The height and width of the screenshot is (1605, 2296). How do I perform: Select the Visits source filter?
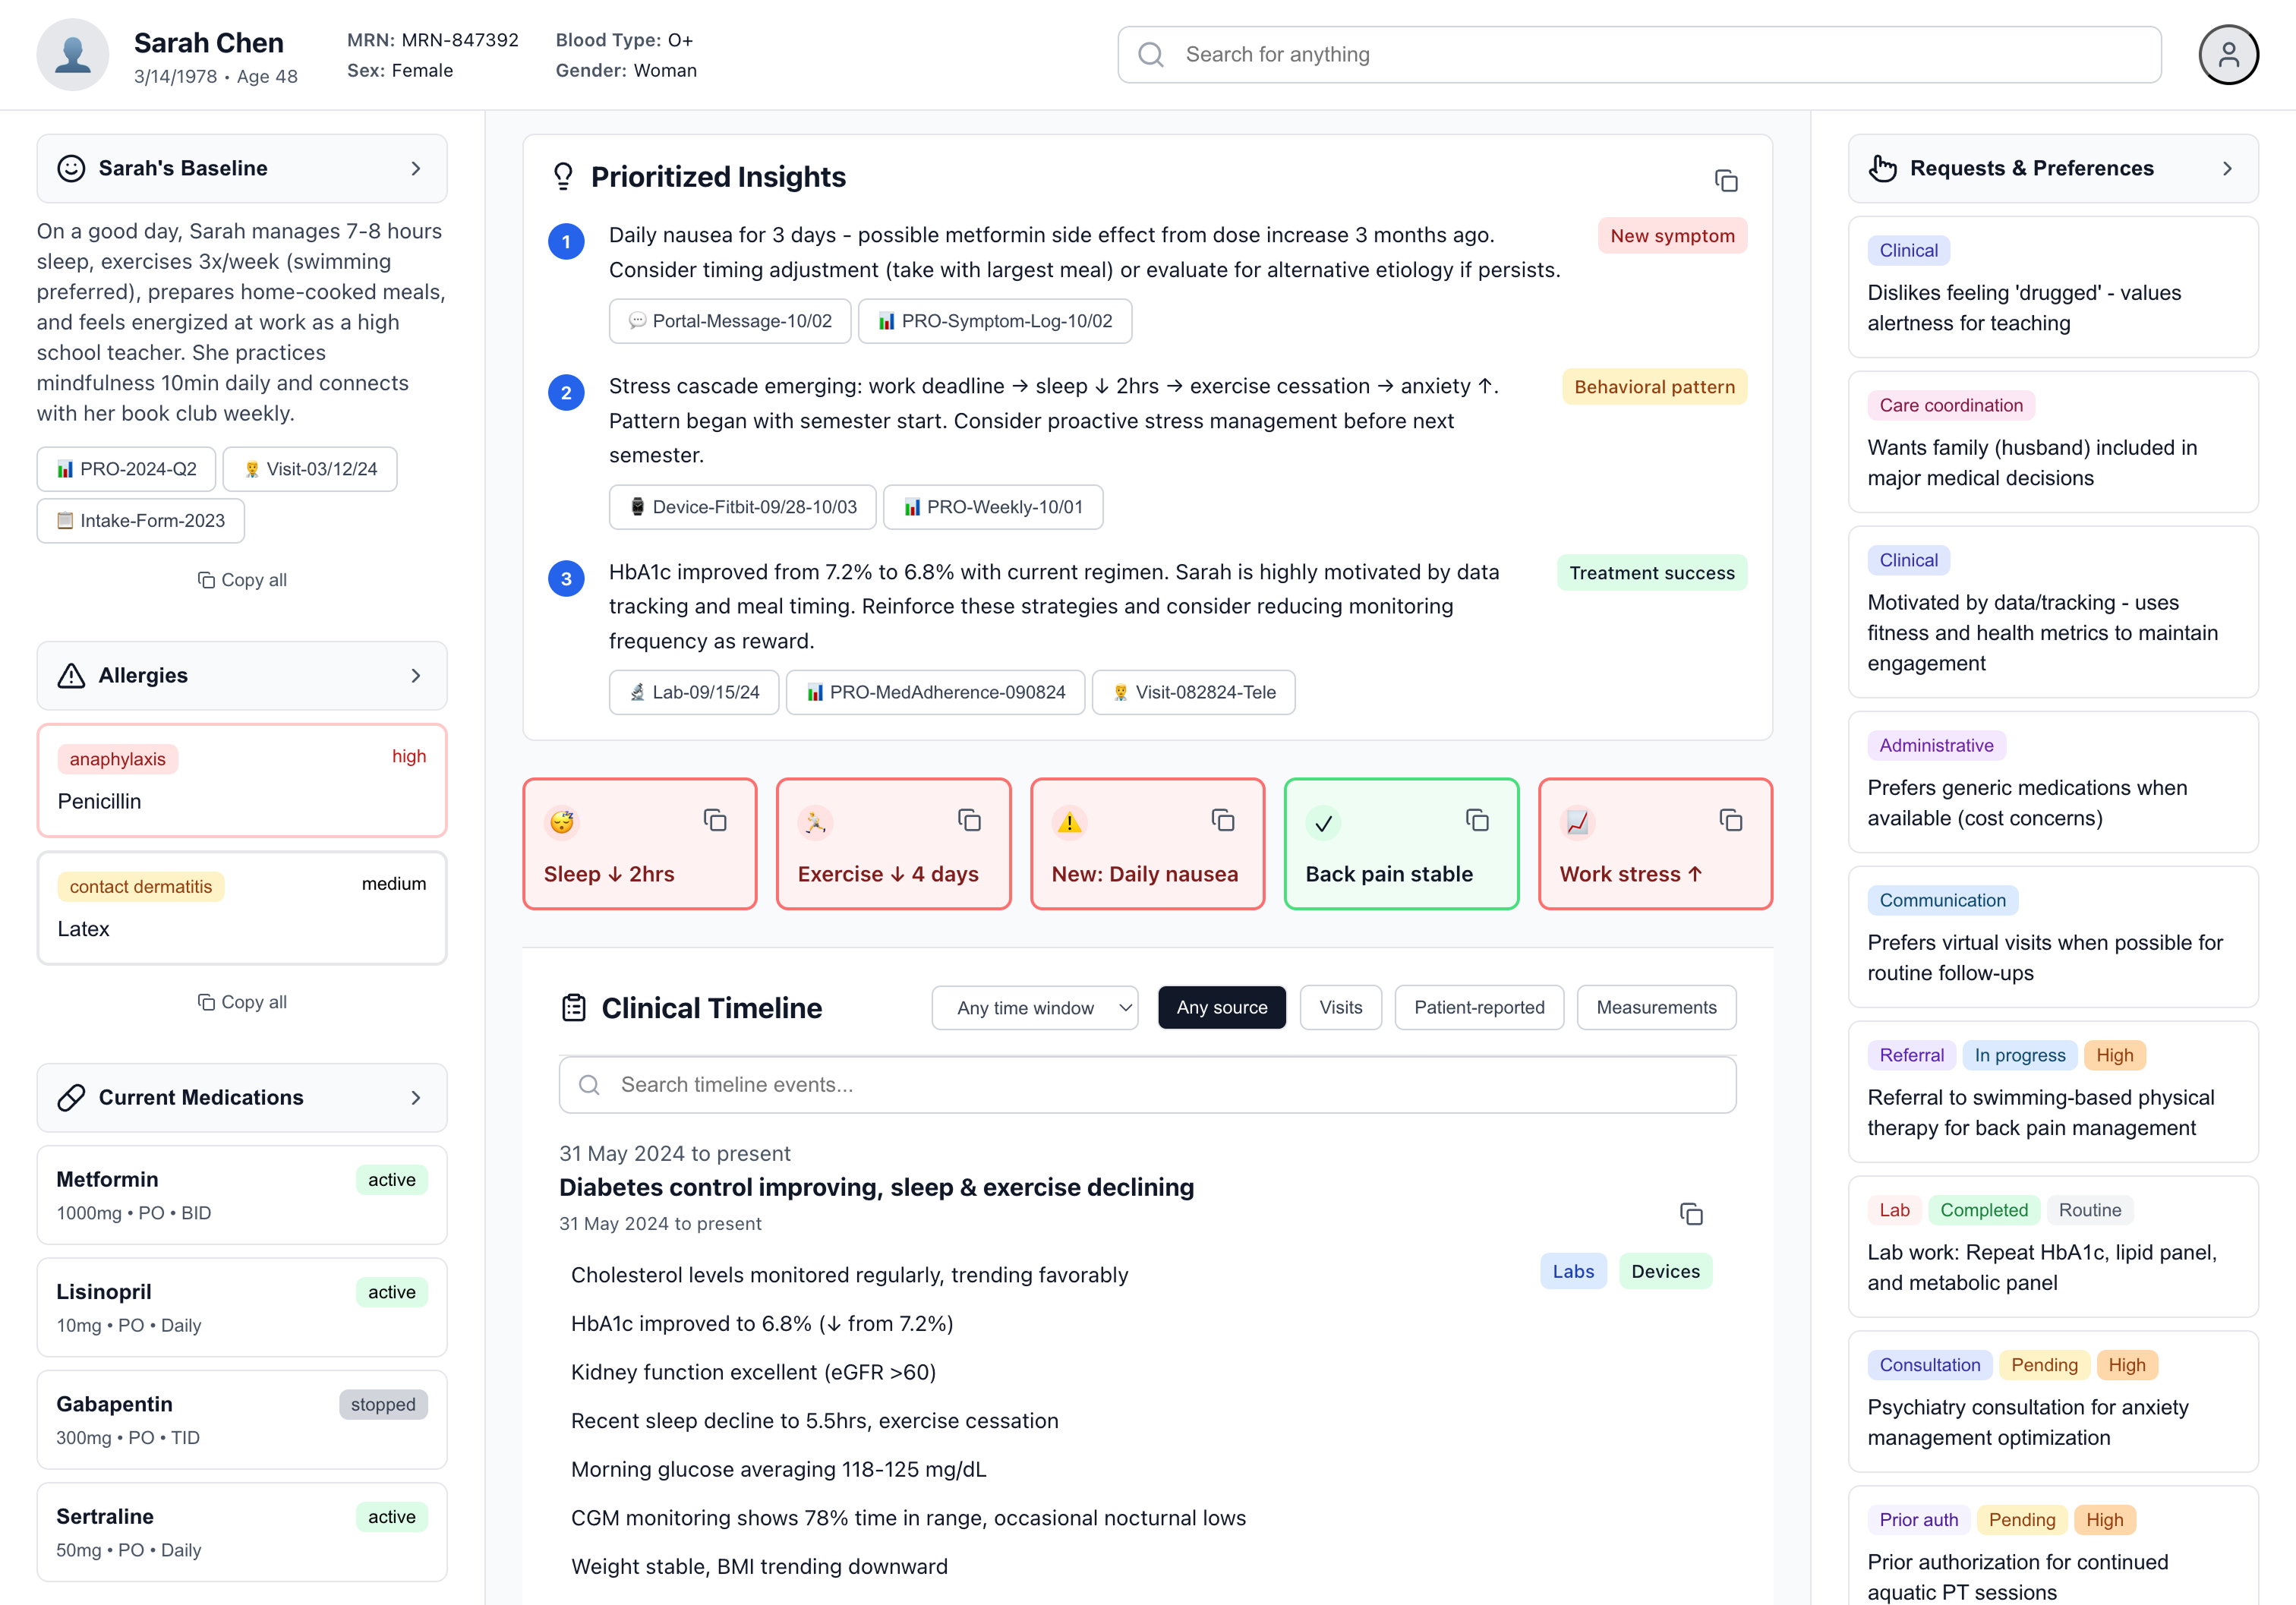click(1340, 1007)
